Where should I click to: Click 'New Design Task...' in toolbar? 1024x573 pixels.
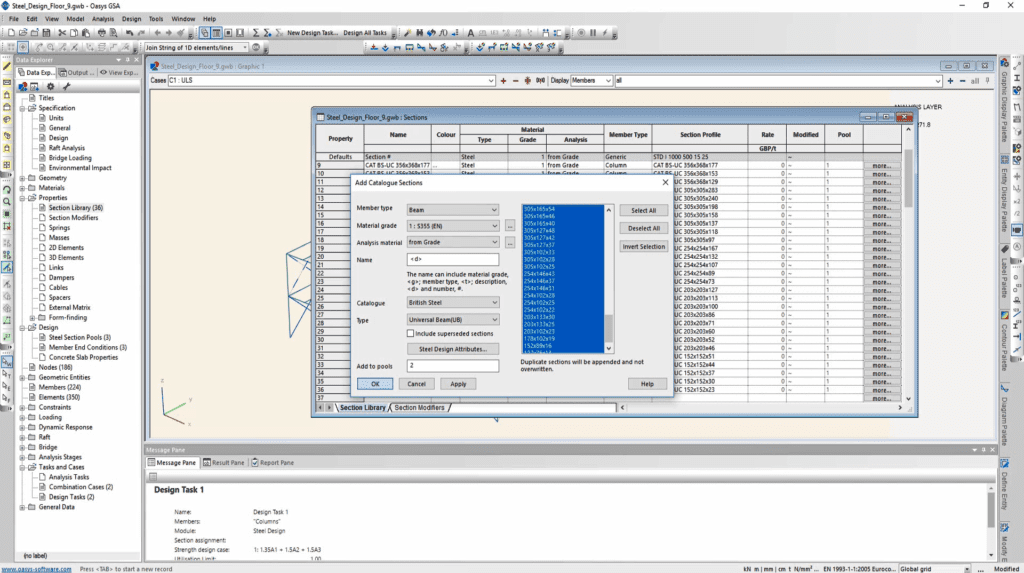coord(313,33)
